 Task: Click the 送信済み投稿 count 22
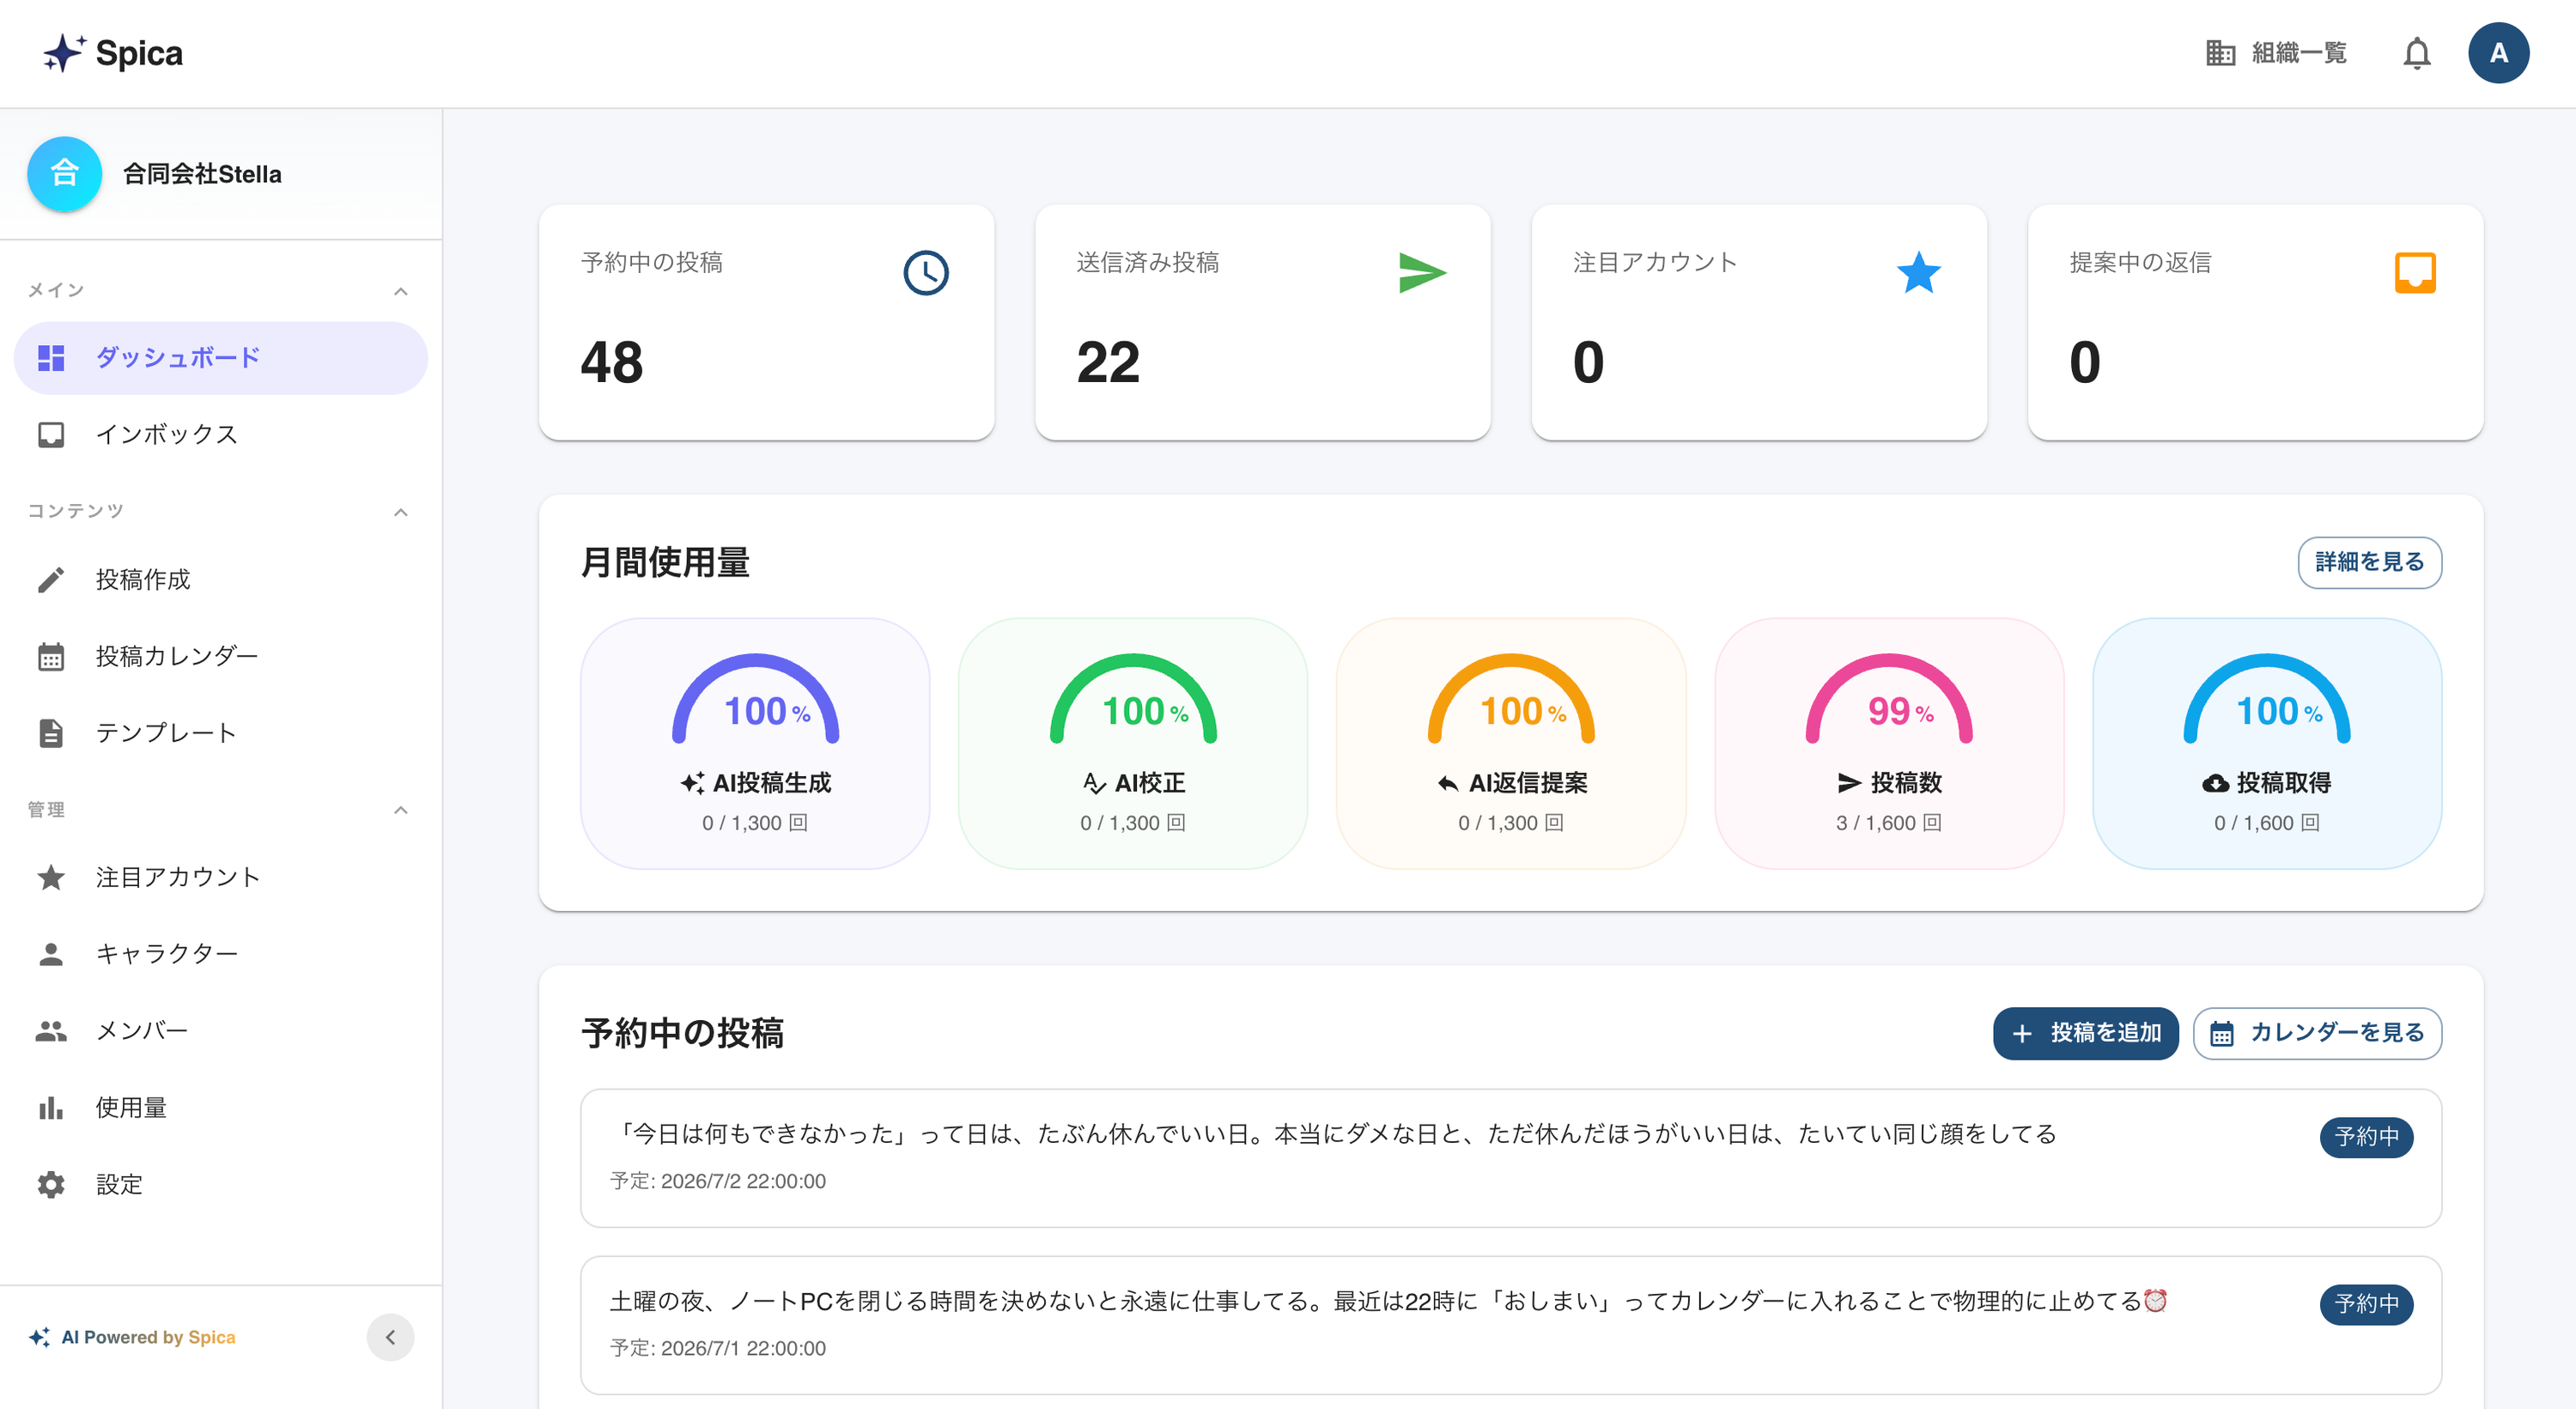1108,362
